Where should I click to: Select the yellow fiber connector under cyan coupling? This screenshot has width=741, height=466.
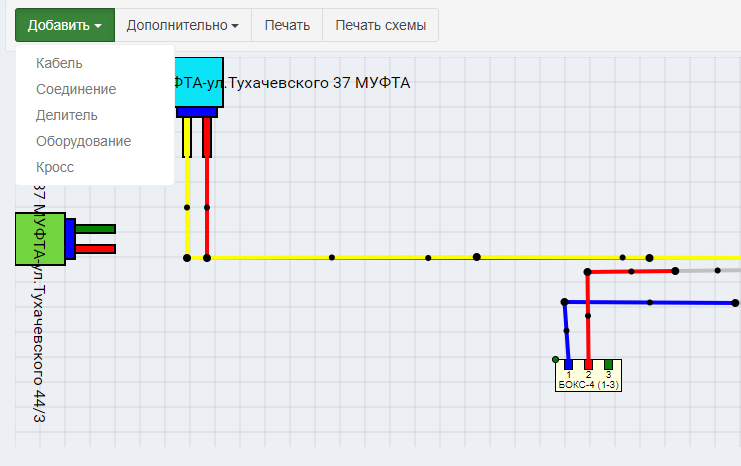pos(187,137)
